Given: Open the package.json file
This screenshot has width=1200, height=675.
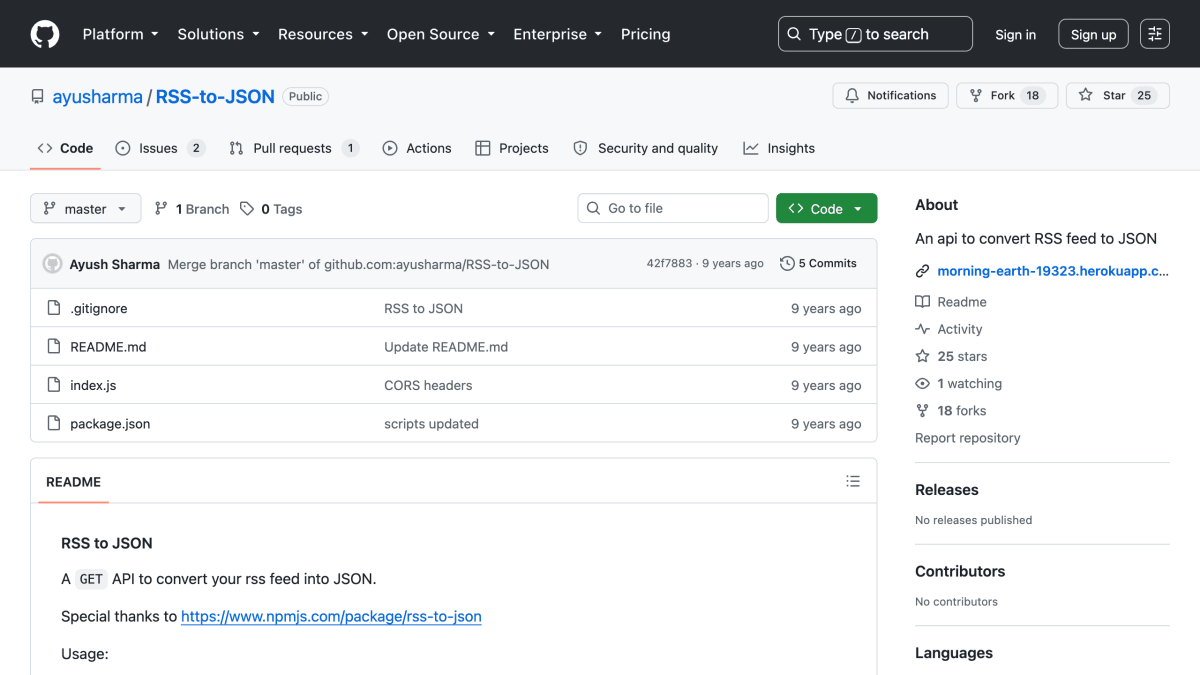Looking at the screenshot, I should (110, 423).
